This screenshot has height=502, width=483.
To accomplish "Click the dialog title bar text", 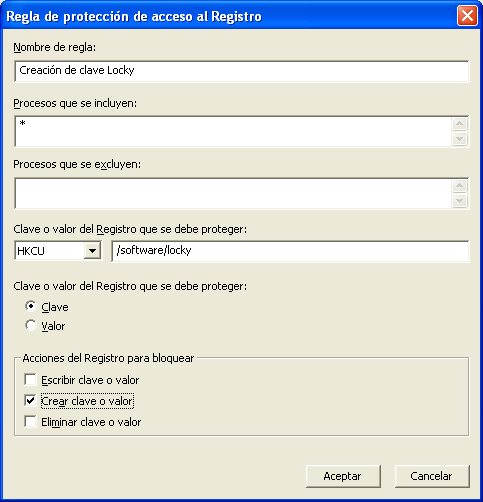I will (134, 17).
